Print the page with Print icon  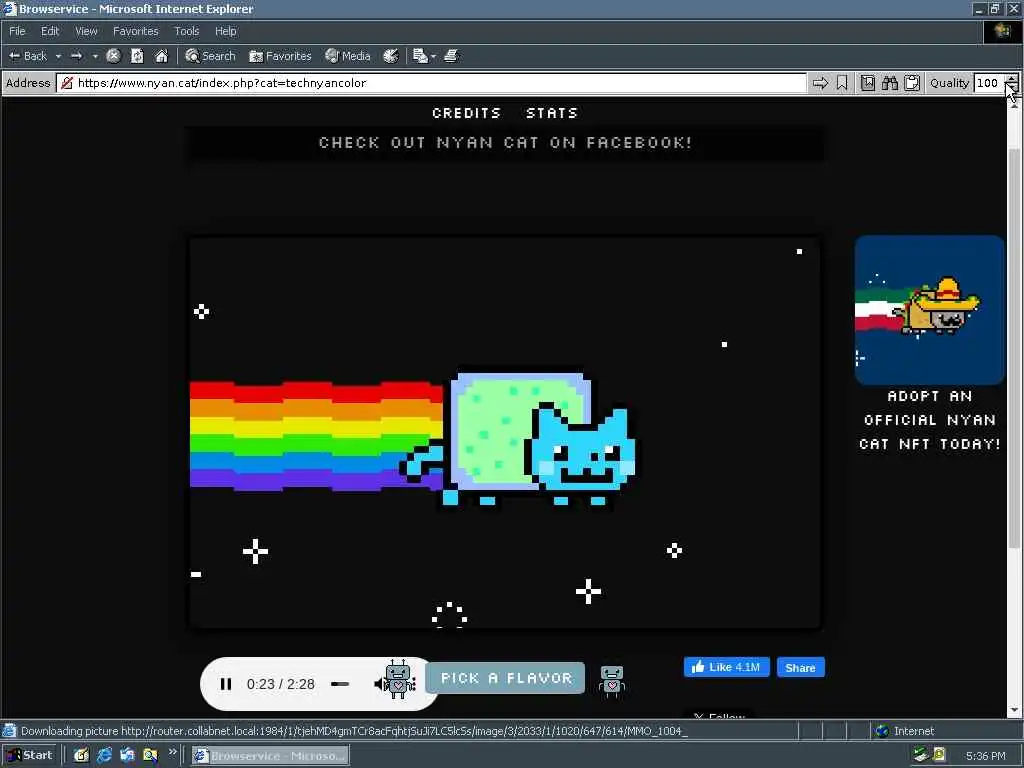coord(451,56)
